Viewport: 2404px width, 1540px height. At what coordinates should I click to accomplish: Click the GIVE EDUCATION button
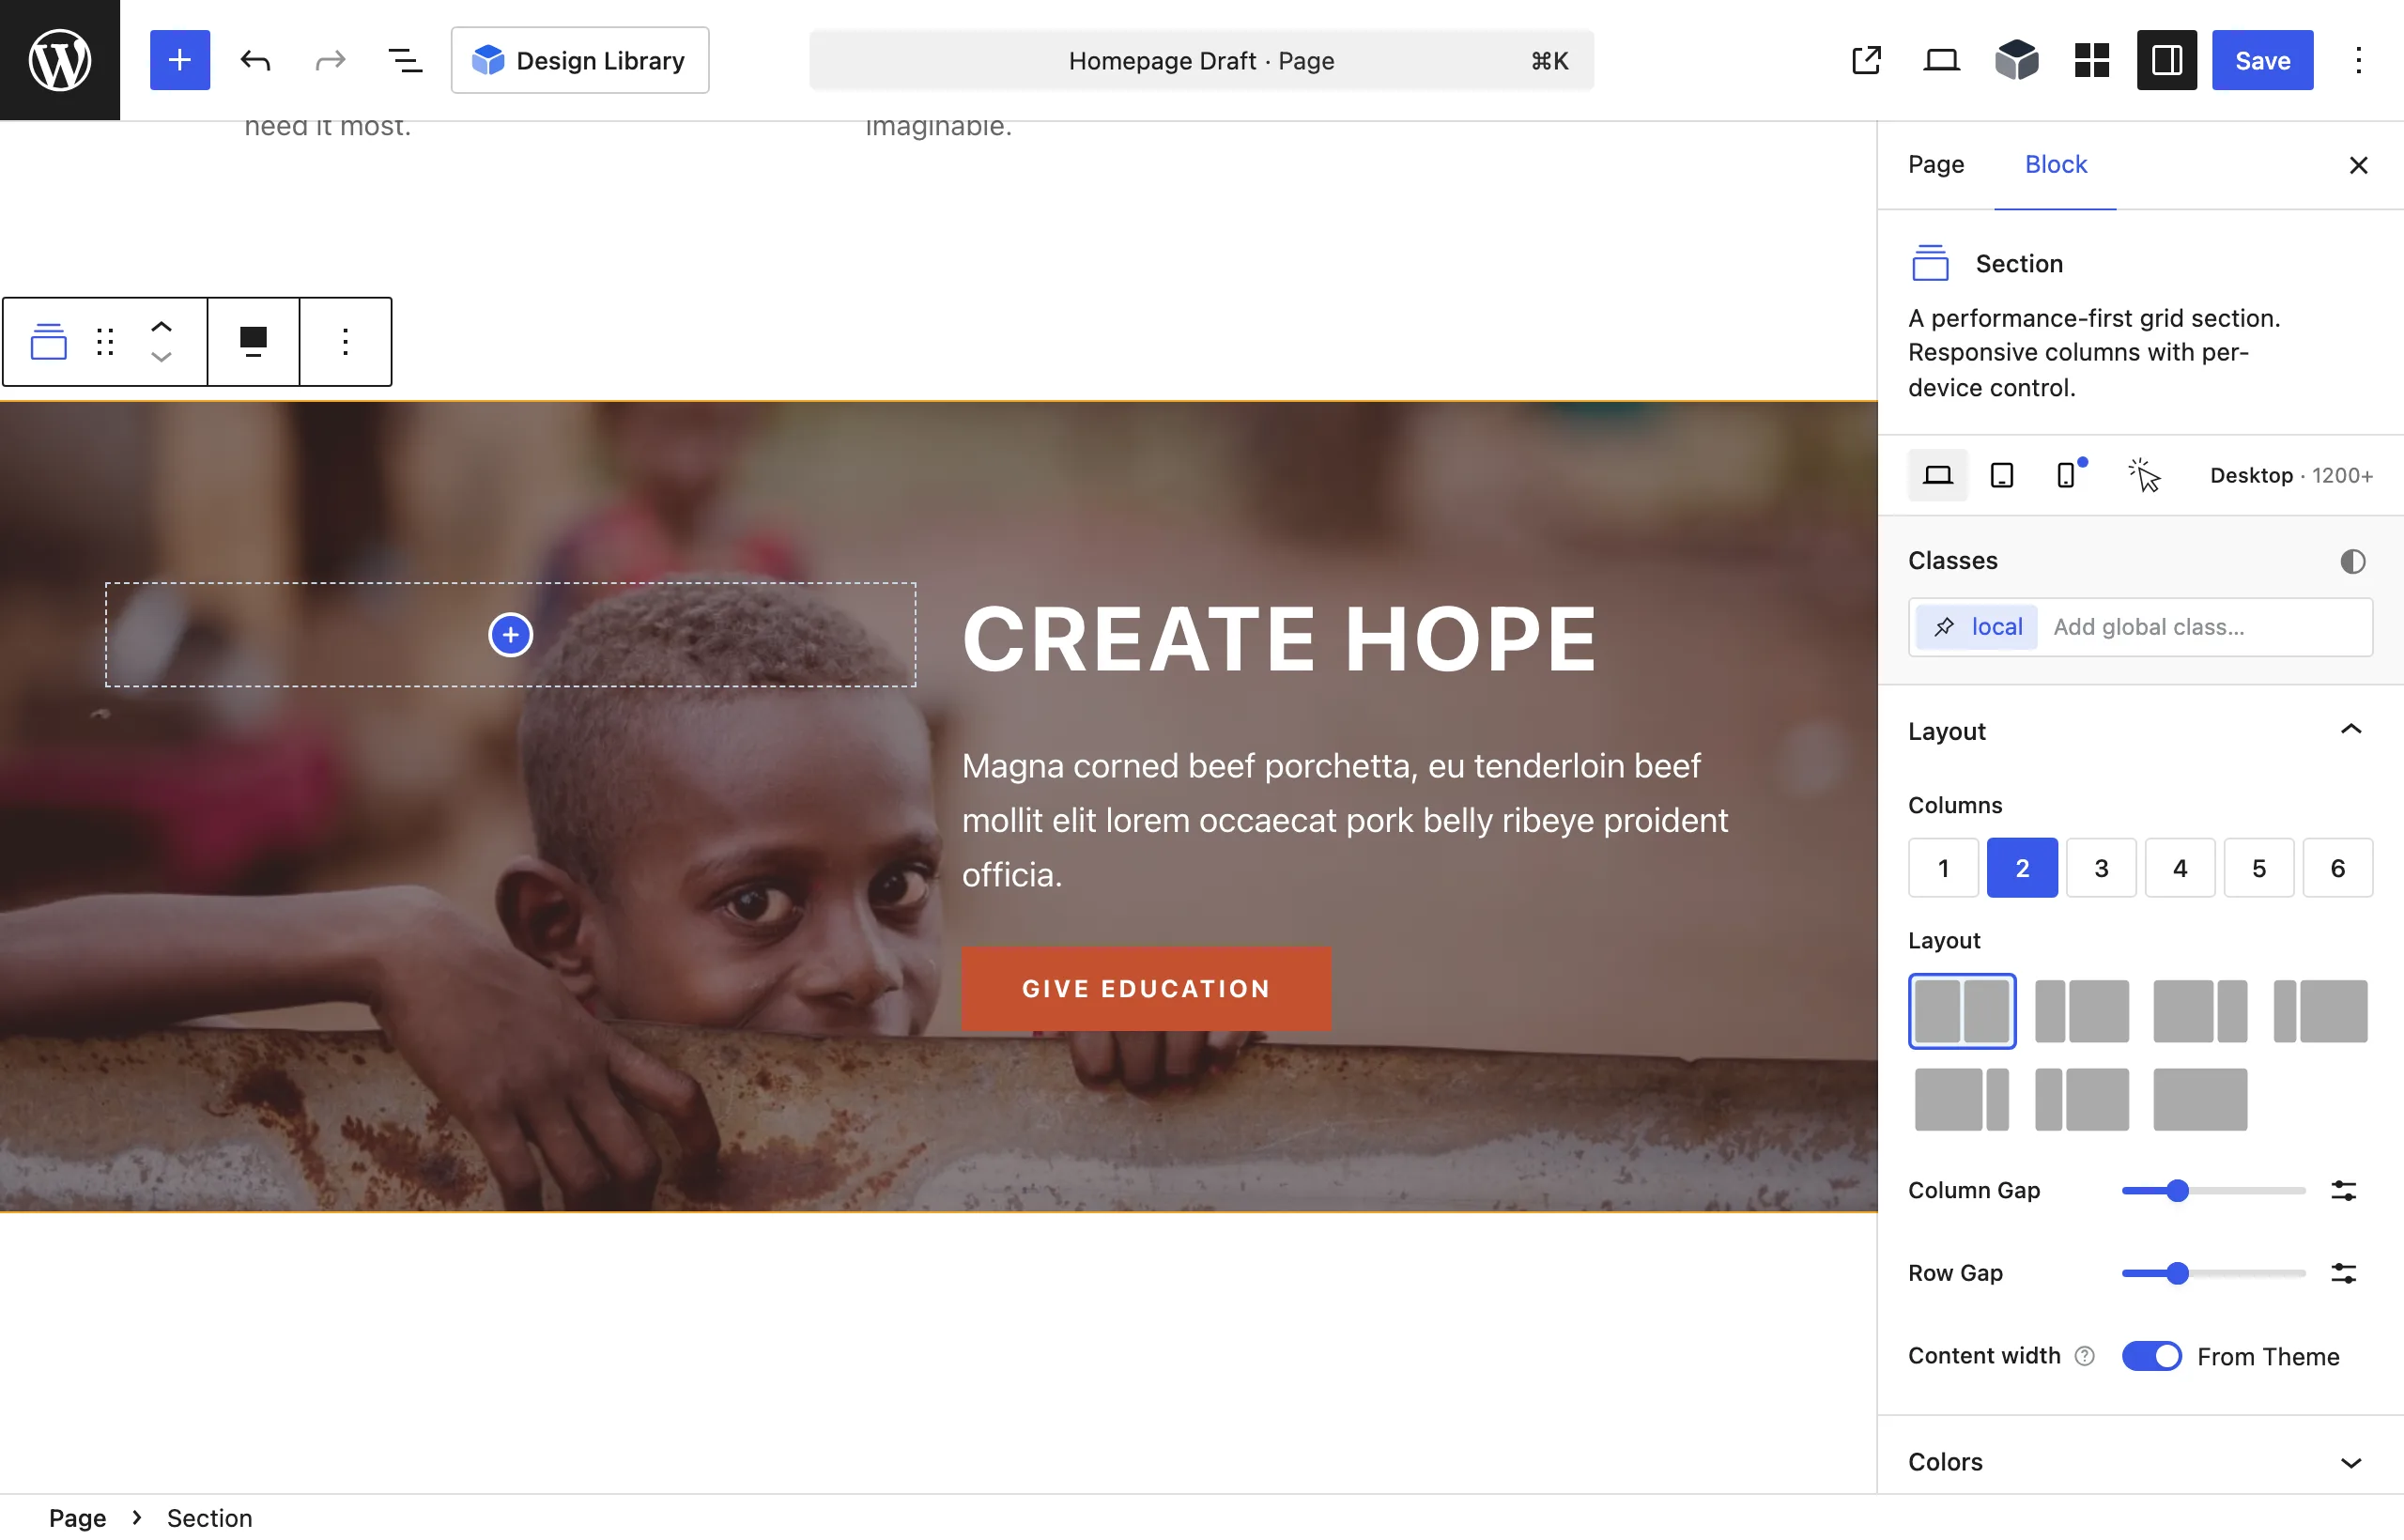pyautogui.click(x=1146, y=988)
